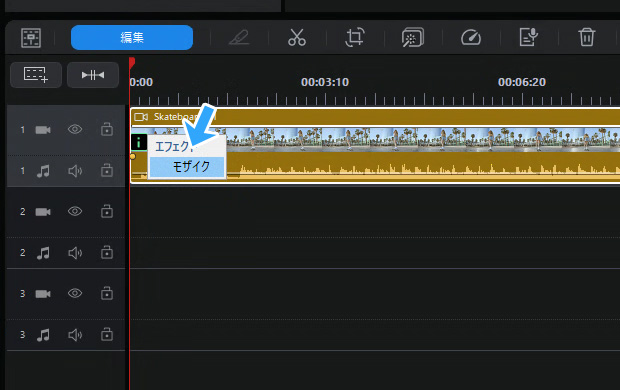Open the video speed gauge tool
This screenshot has height=390, width=620.
point(471,38)
